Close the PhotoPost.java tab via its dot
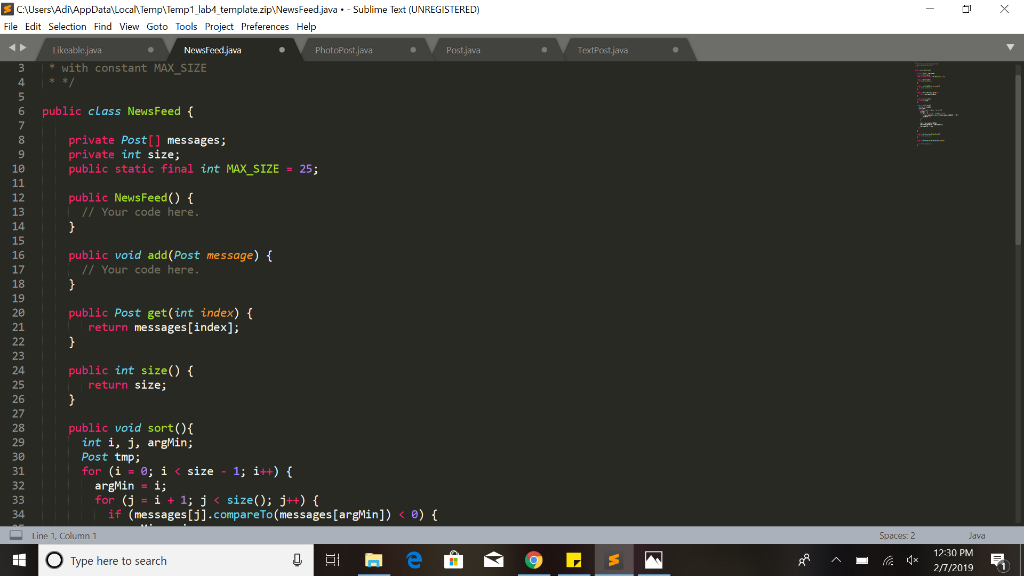Viewport: 1024px width, 576px height. (x=413, y=50)
